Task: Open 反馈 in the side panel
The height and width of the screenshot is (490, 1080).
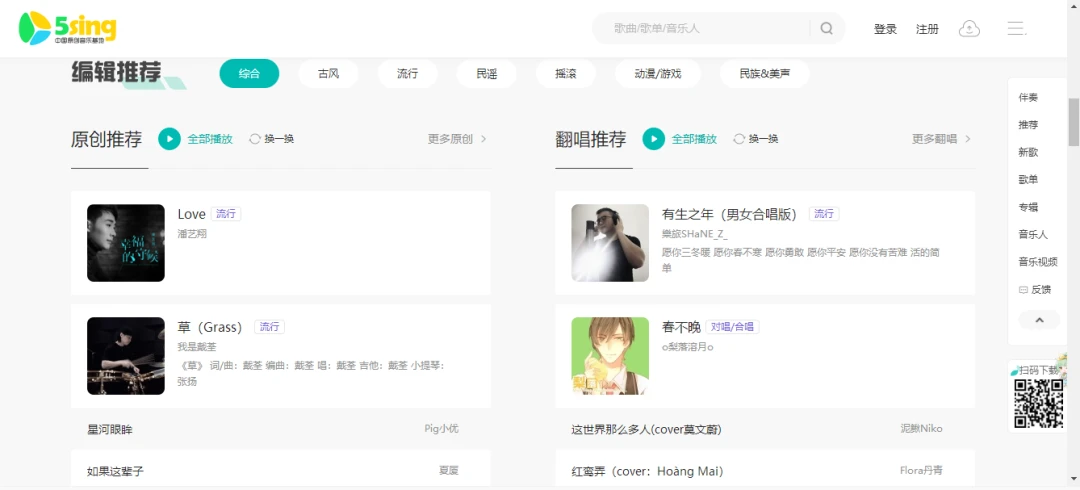Action: tap(1035, 290)
